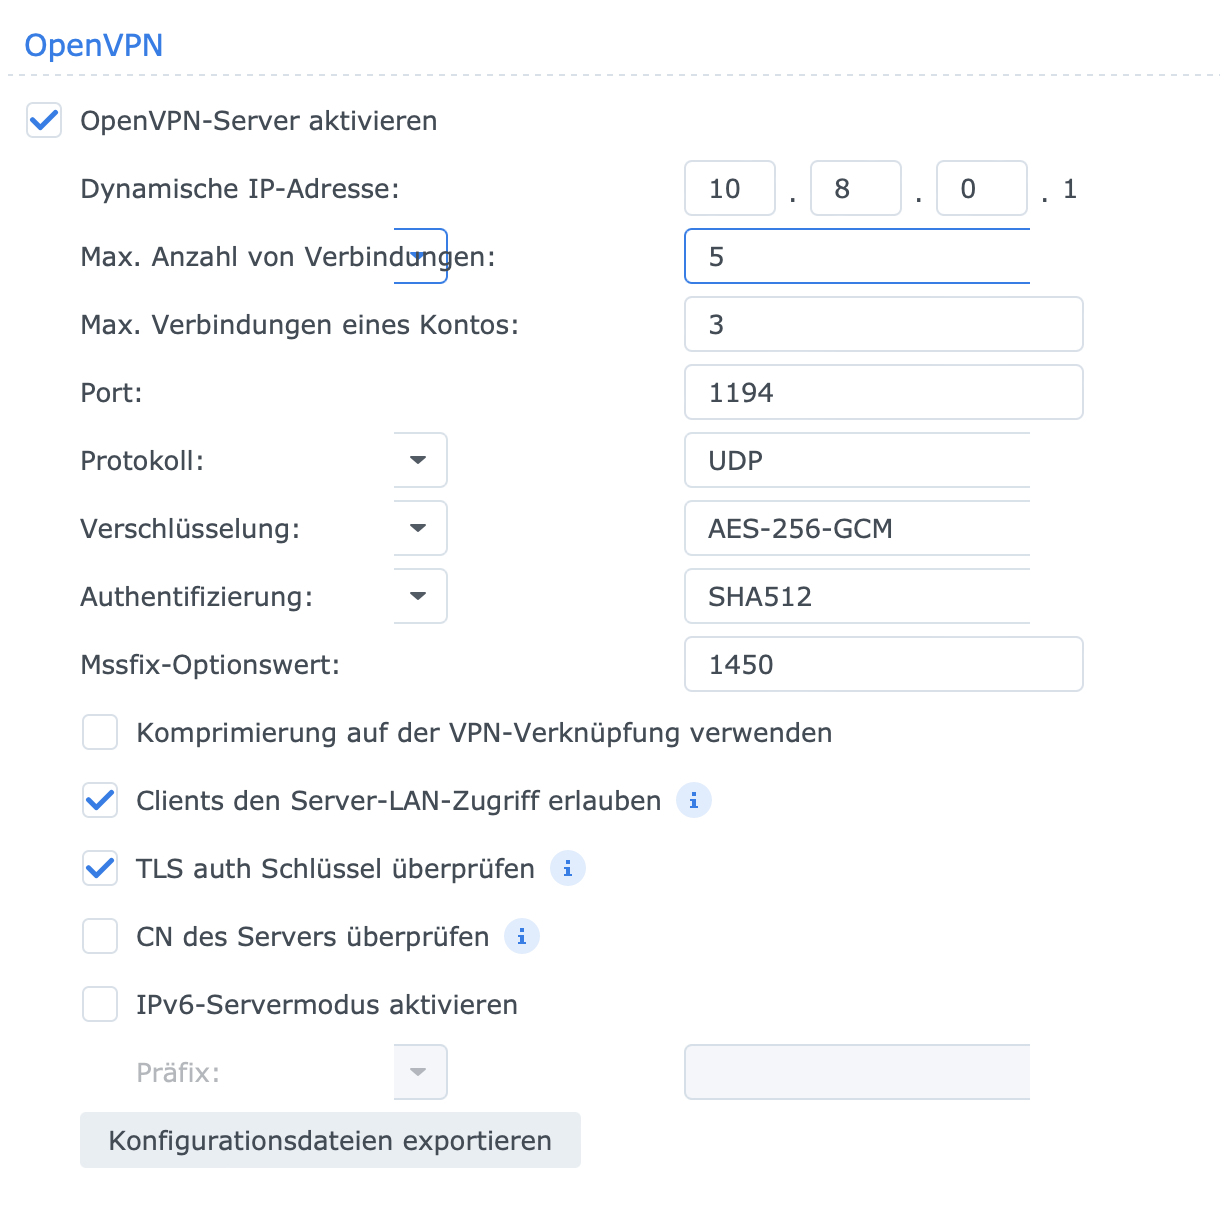
Task: Click info icon beside CN des Servers
Action: click(x=522, y=937)
